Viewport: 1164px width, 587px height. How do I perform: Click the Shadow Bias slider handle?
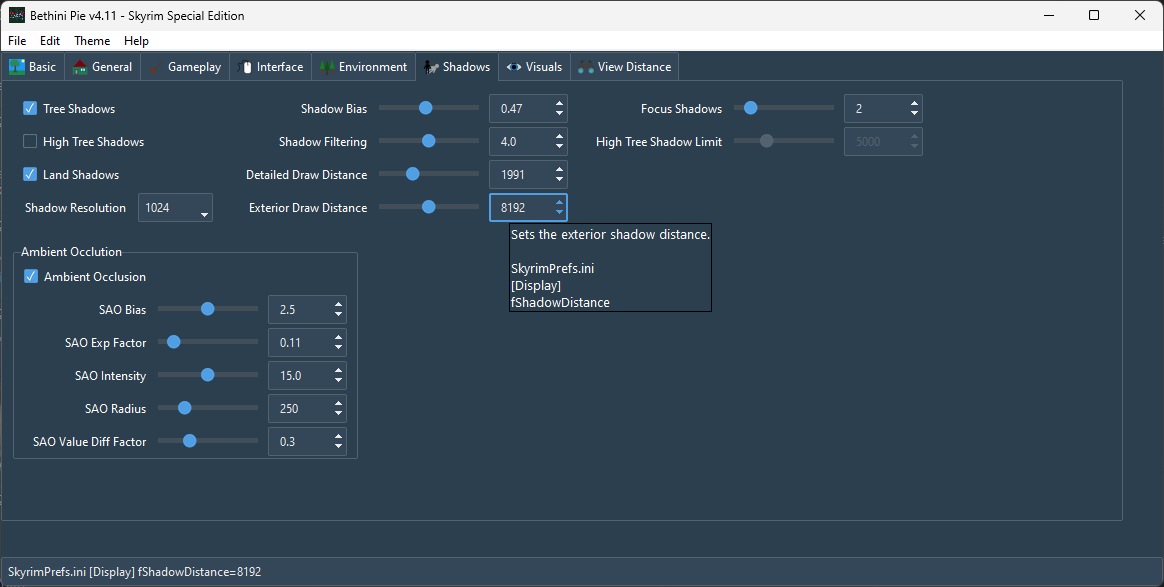425,108
